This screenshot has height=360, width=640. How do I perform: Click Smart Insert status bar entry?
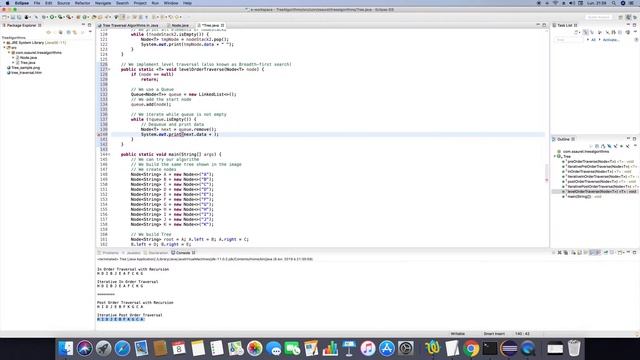tap(494, 333)
